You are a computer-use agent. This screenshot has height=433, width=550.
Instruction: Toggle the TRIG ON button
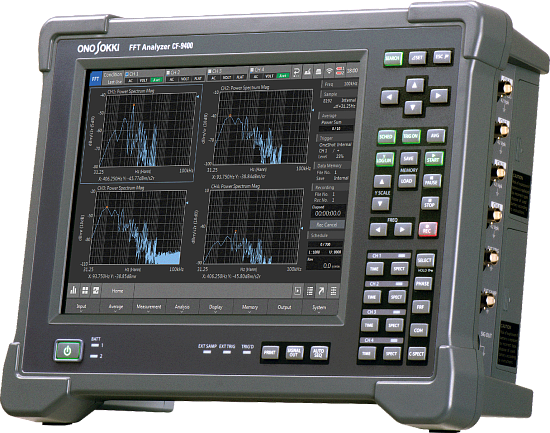pyautogui.click(x=411, y=136)
